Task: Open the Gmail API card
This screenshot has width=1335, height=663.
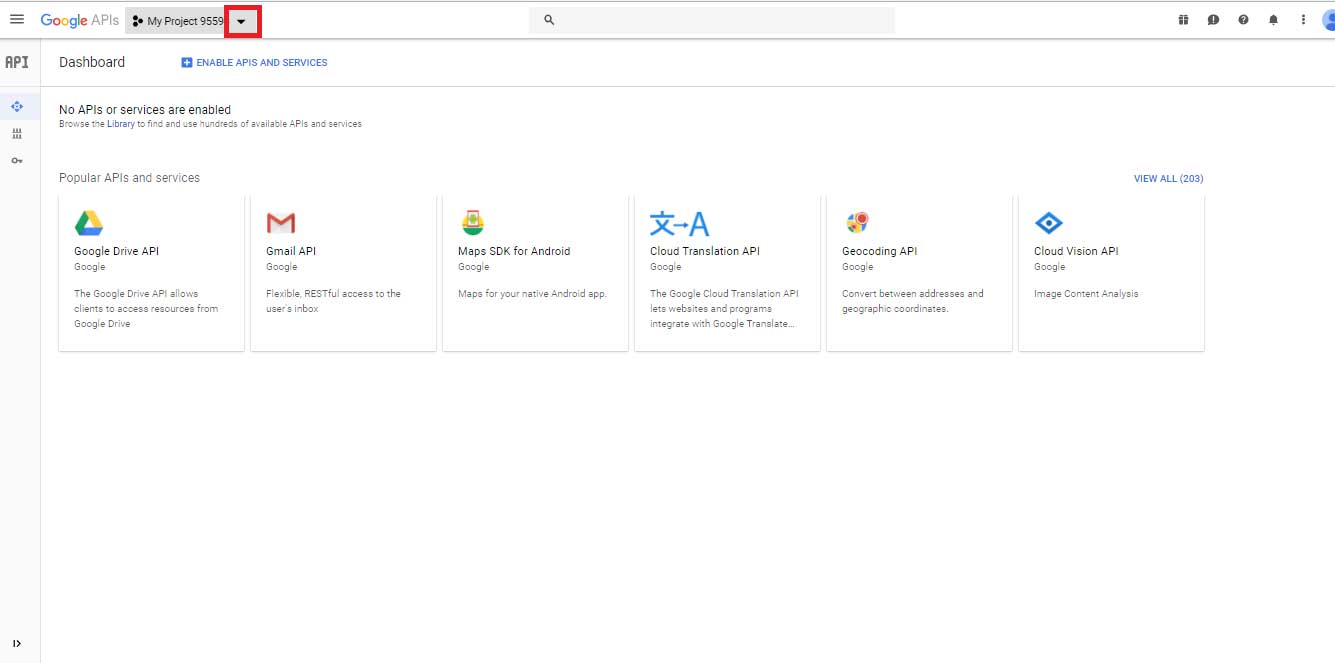Action: 344,273
